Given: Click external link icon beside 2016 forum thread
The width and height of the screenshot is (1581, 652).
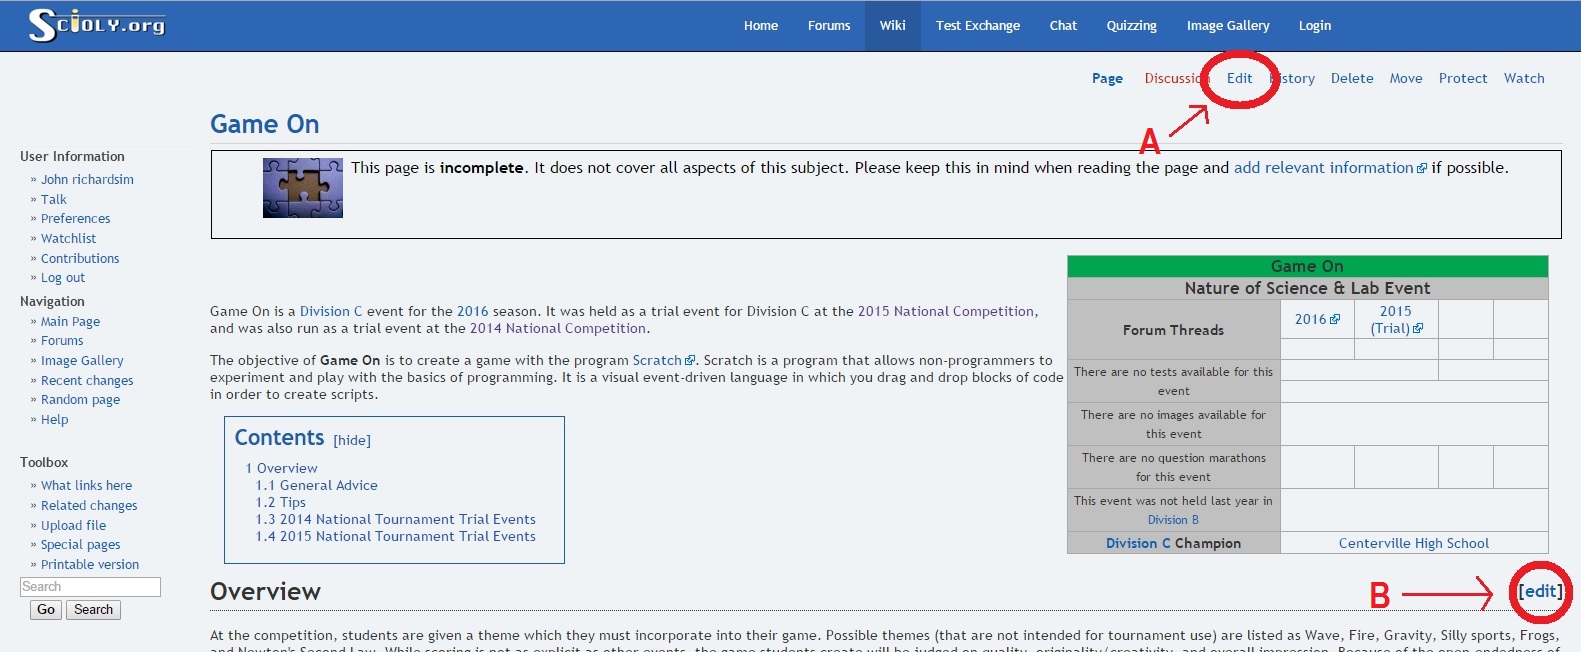Looking at the screenshot, I should pyautogui.click(x=1334, y=320).
